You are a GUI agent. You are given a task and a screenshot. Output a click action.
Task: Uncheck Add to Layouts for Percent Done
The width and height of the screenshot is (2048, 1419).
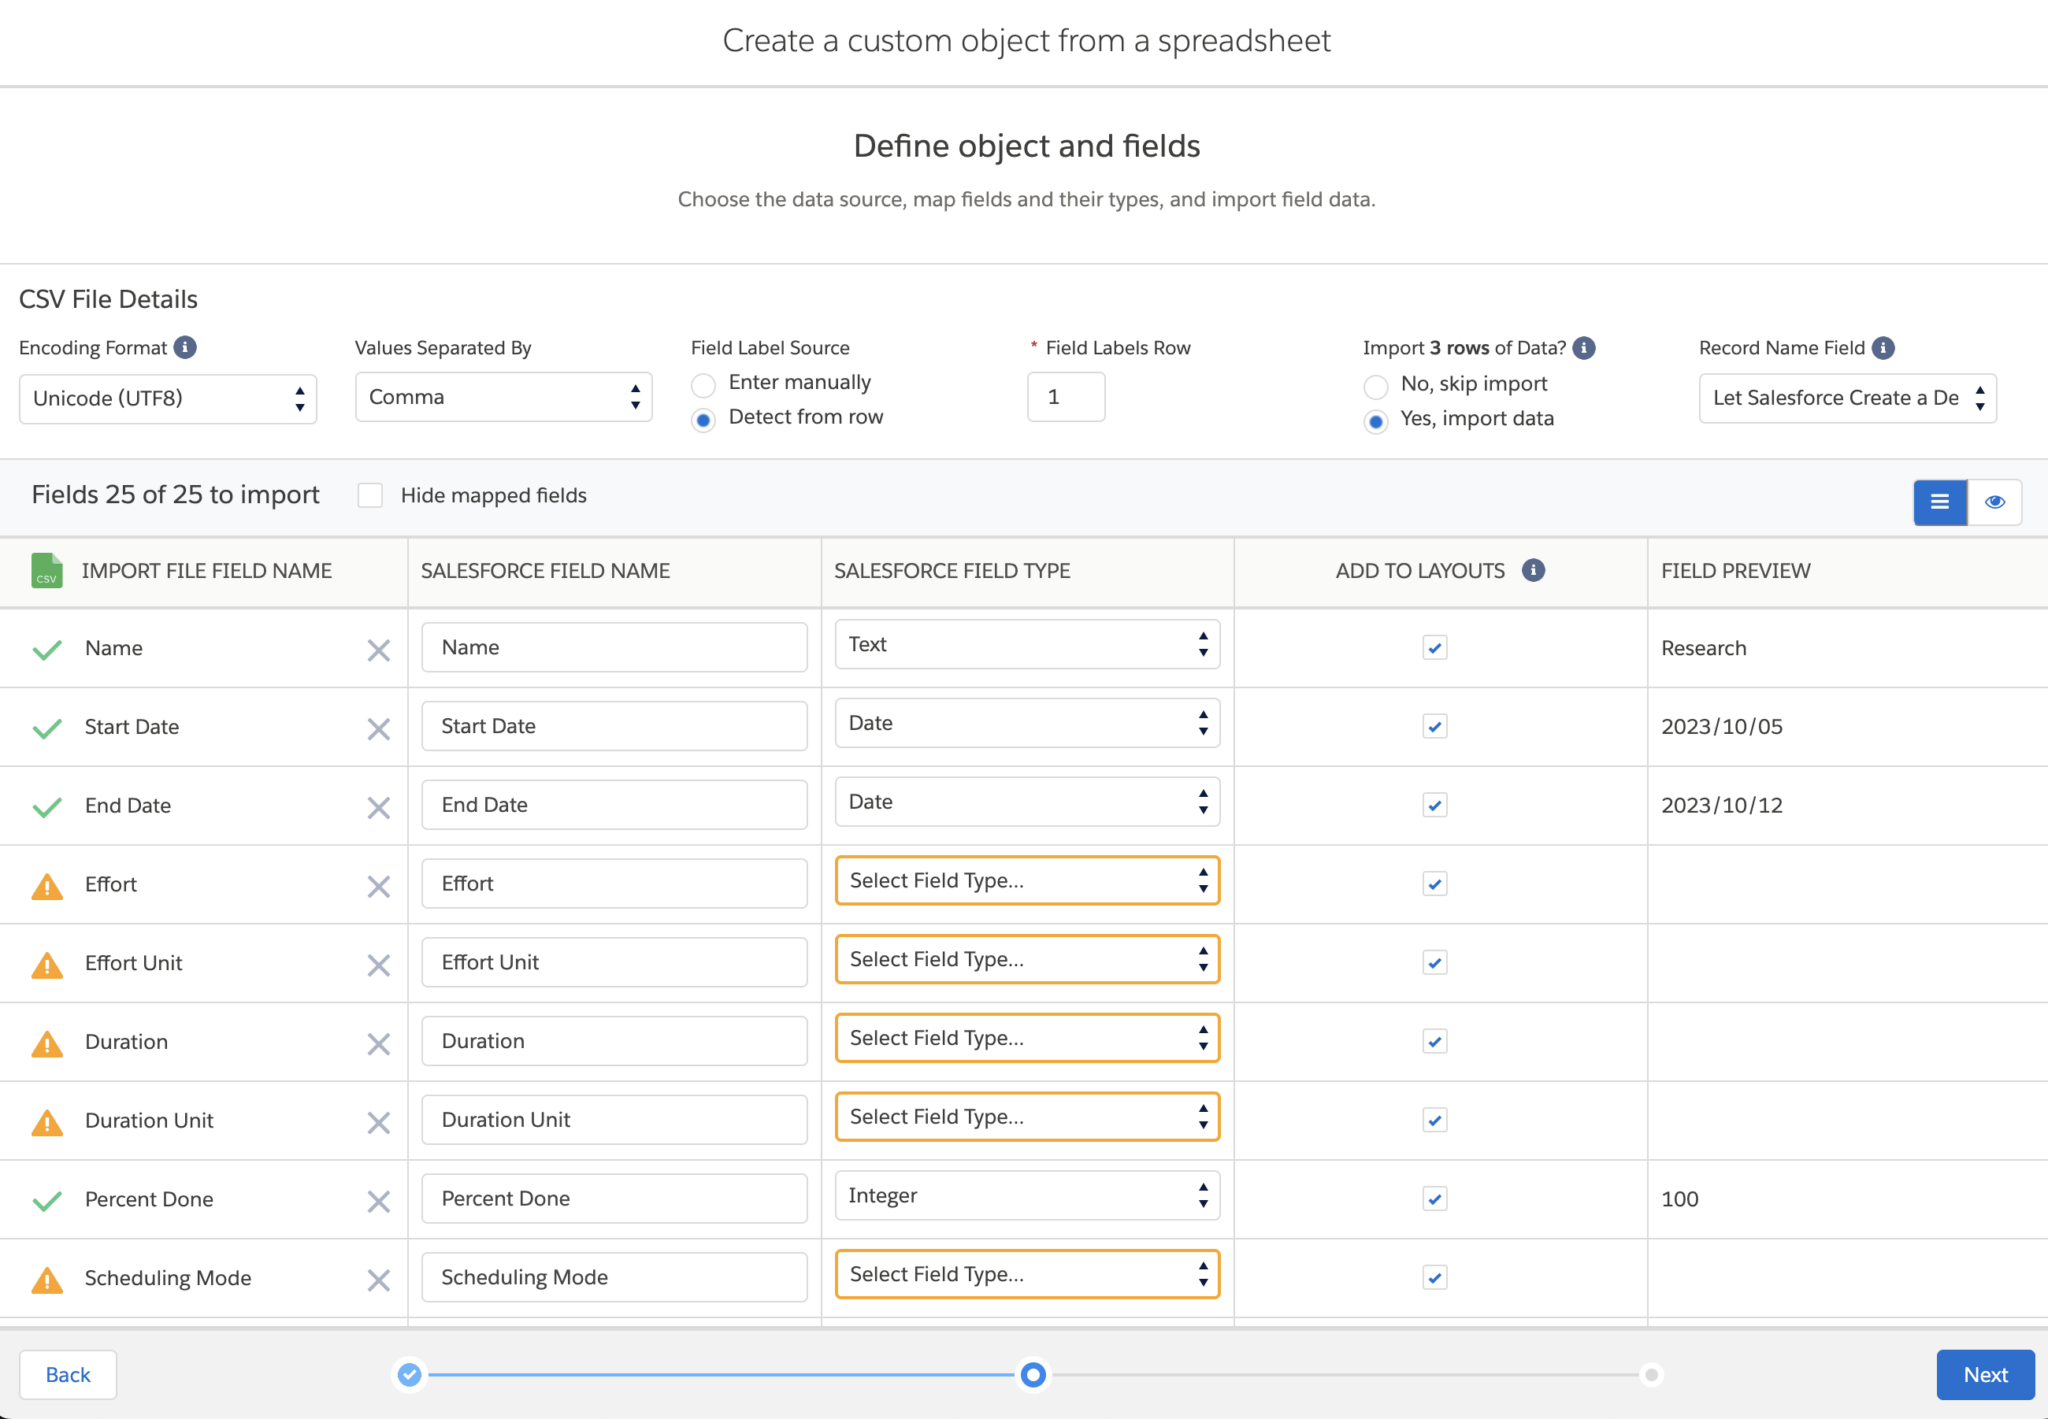1434,1198
